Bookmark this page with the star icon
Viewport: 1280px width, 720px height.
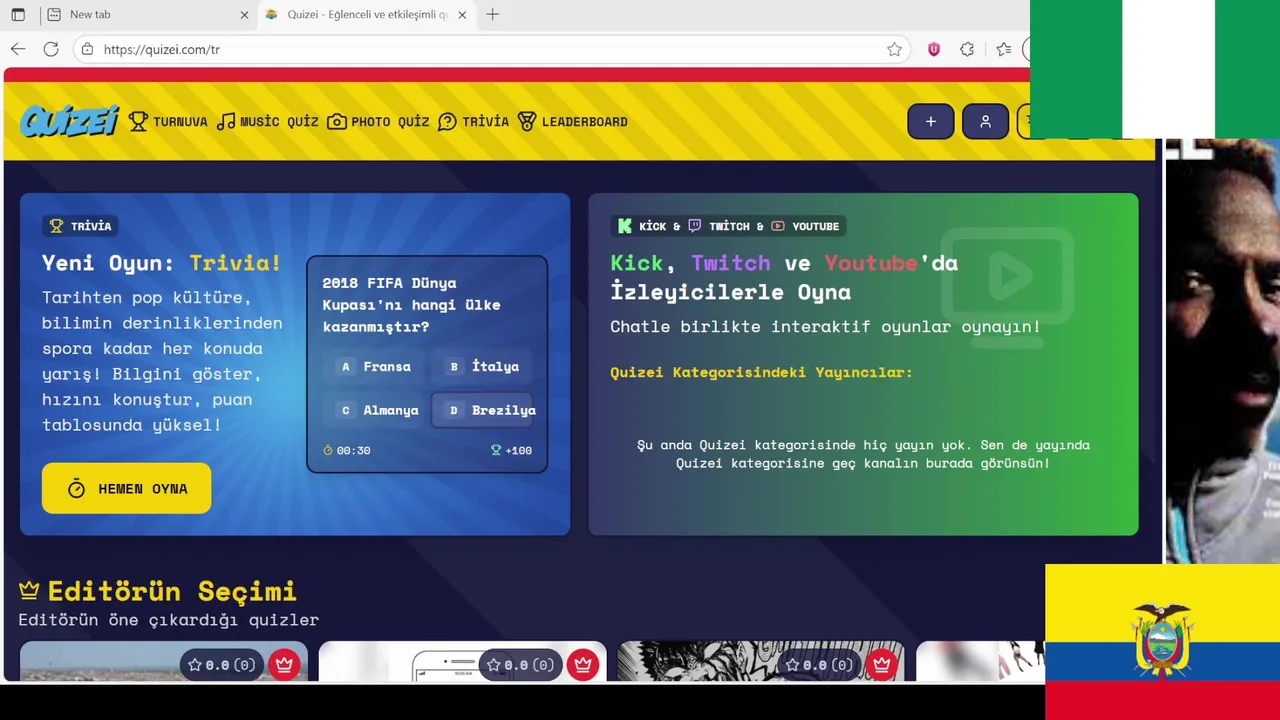pos(894,49)
